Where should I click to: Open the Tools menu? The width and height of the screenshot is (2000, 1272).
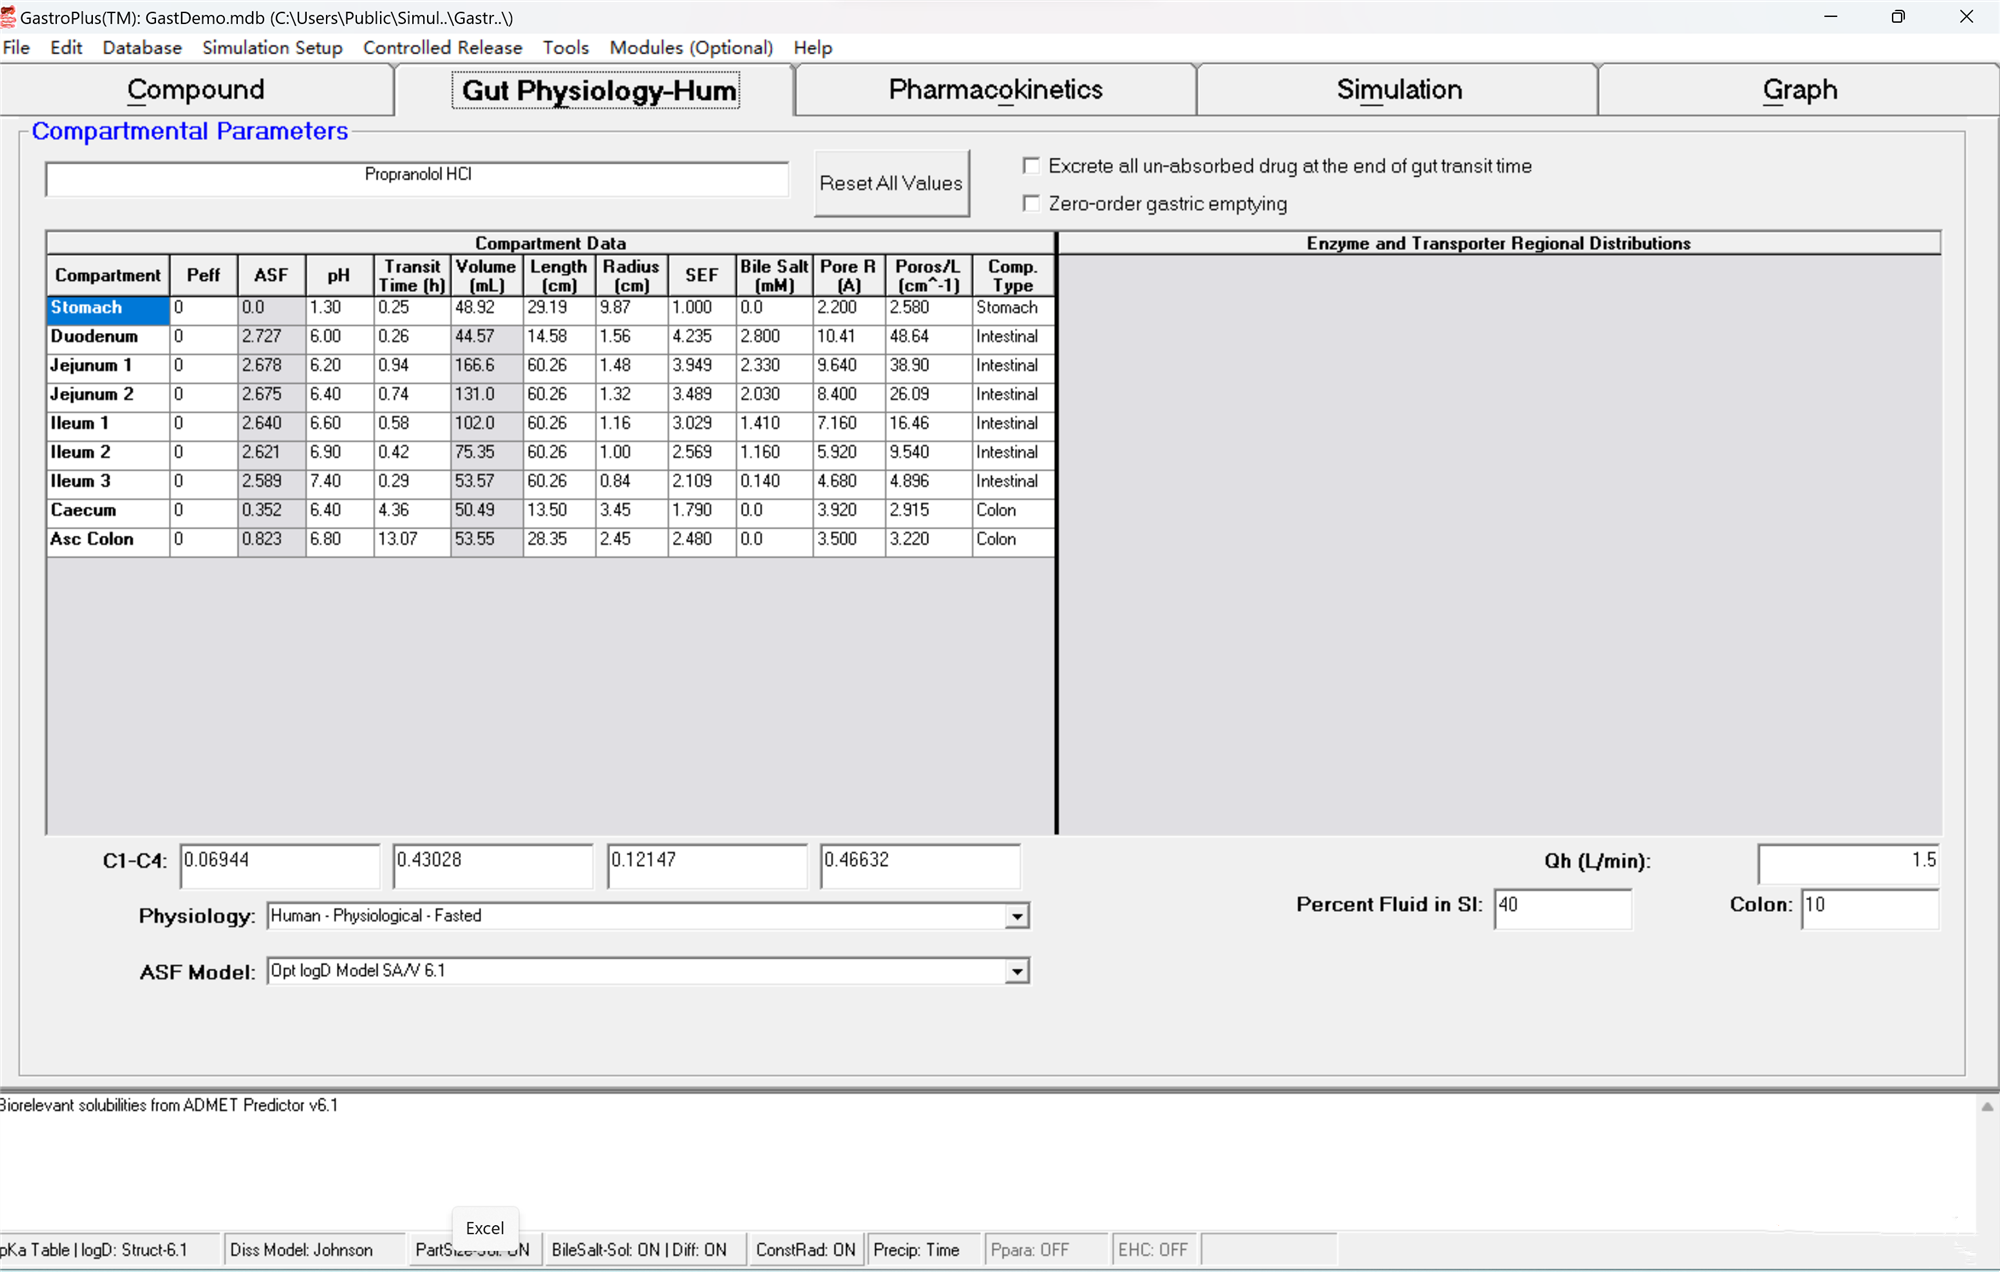pos(566,48)
